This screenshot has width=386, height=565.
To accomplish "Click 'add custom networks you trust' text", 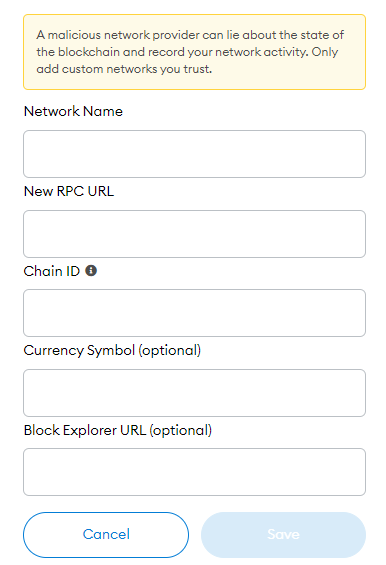I will click(x=123, y=69).
